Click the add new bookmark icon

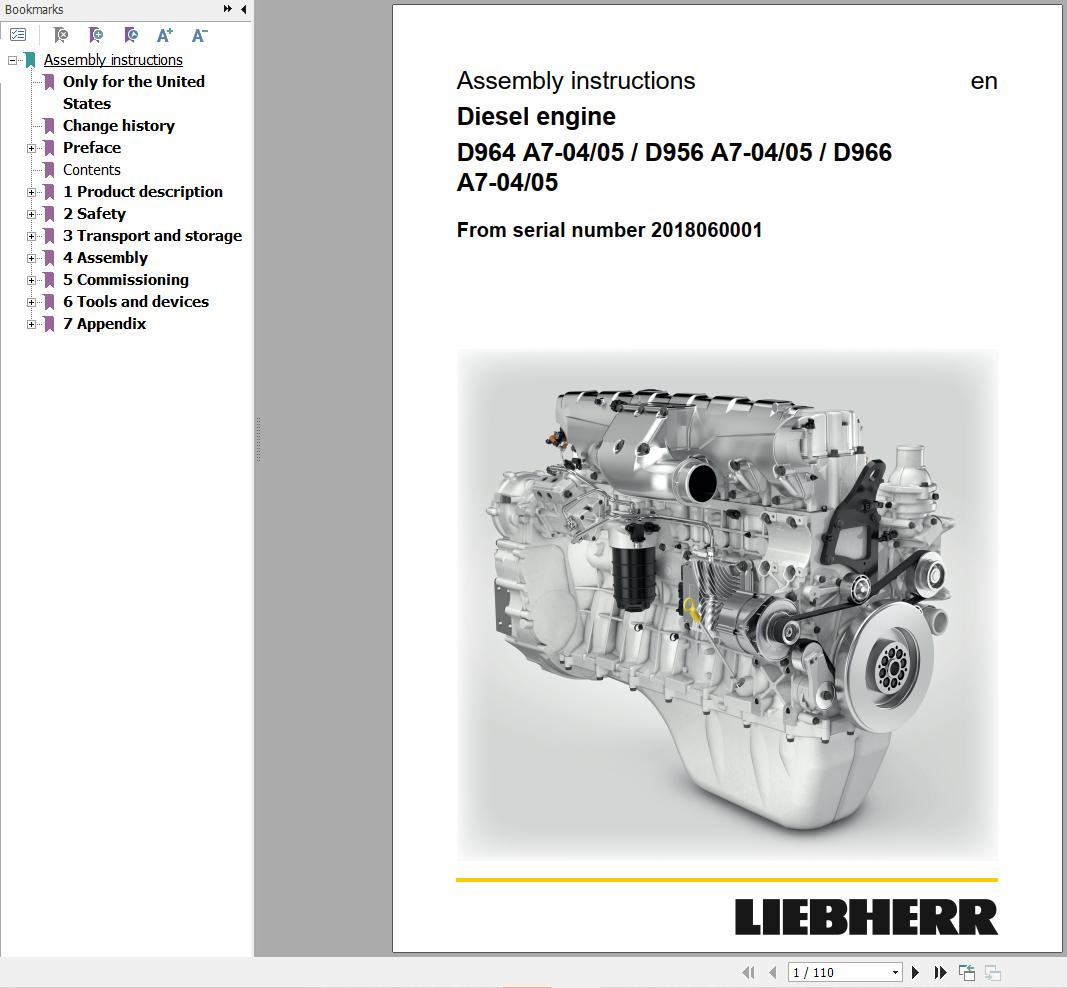tap(96, 35)
